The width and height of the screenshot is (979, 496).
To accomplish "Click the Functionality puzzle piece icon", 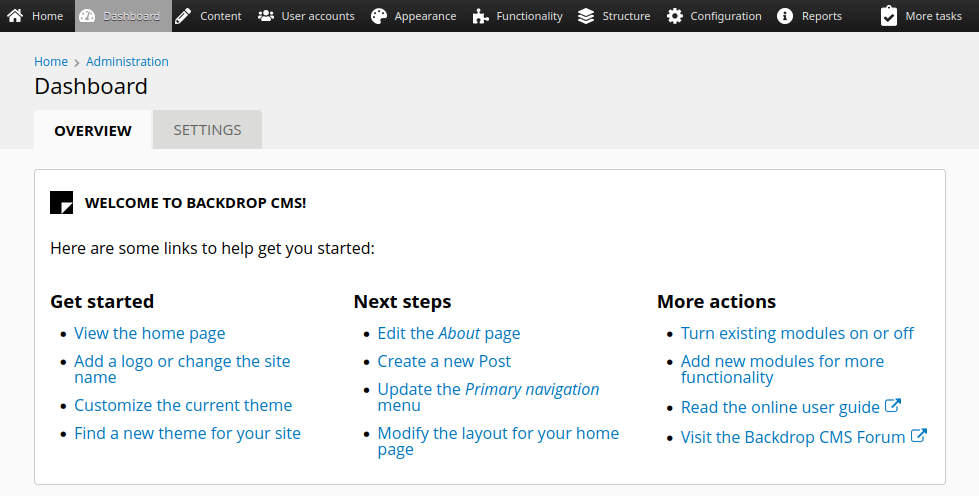I will (x=480, y=16).
